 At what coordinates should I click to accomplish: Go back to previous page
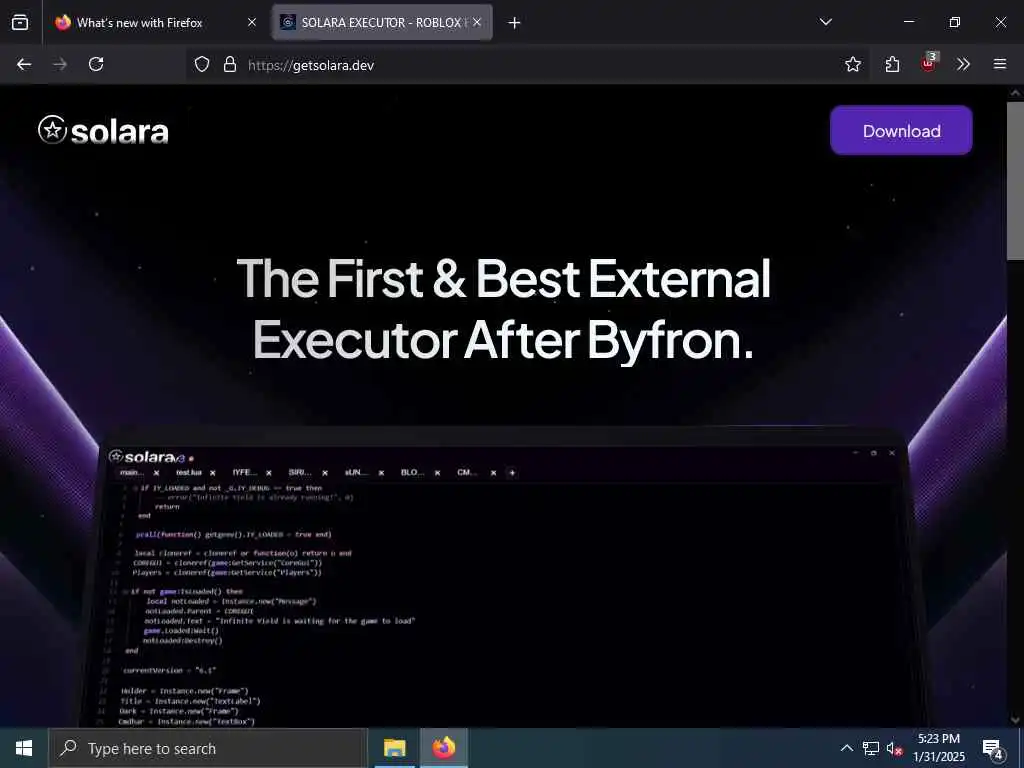24,64
